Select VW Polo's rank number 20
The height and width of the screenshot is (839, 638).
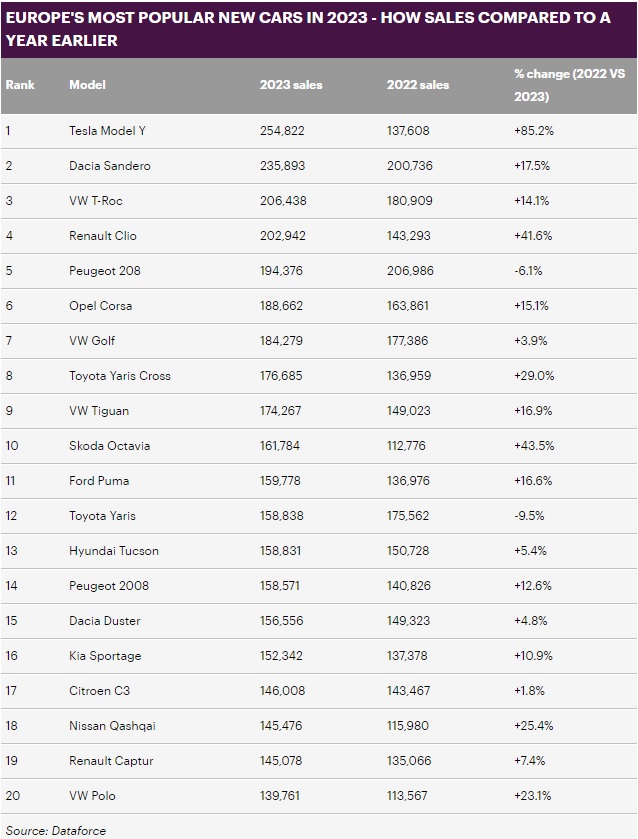click(13, 796)
